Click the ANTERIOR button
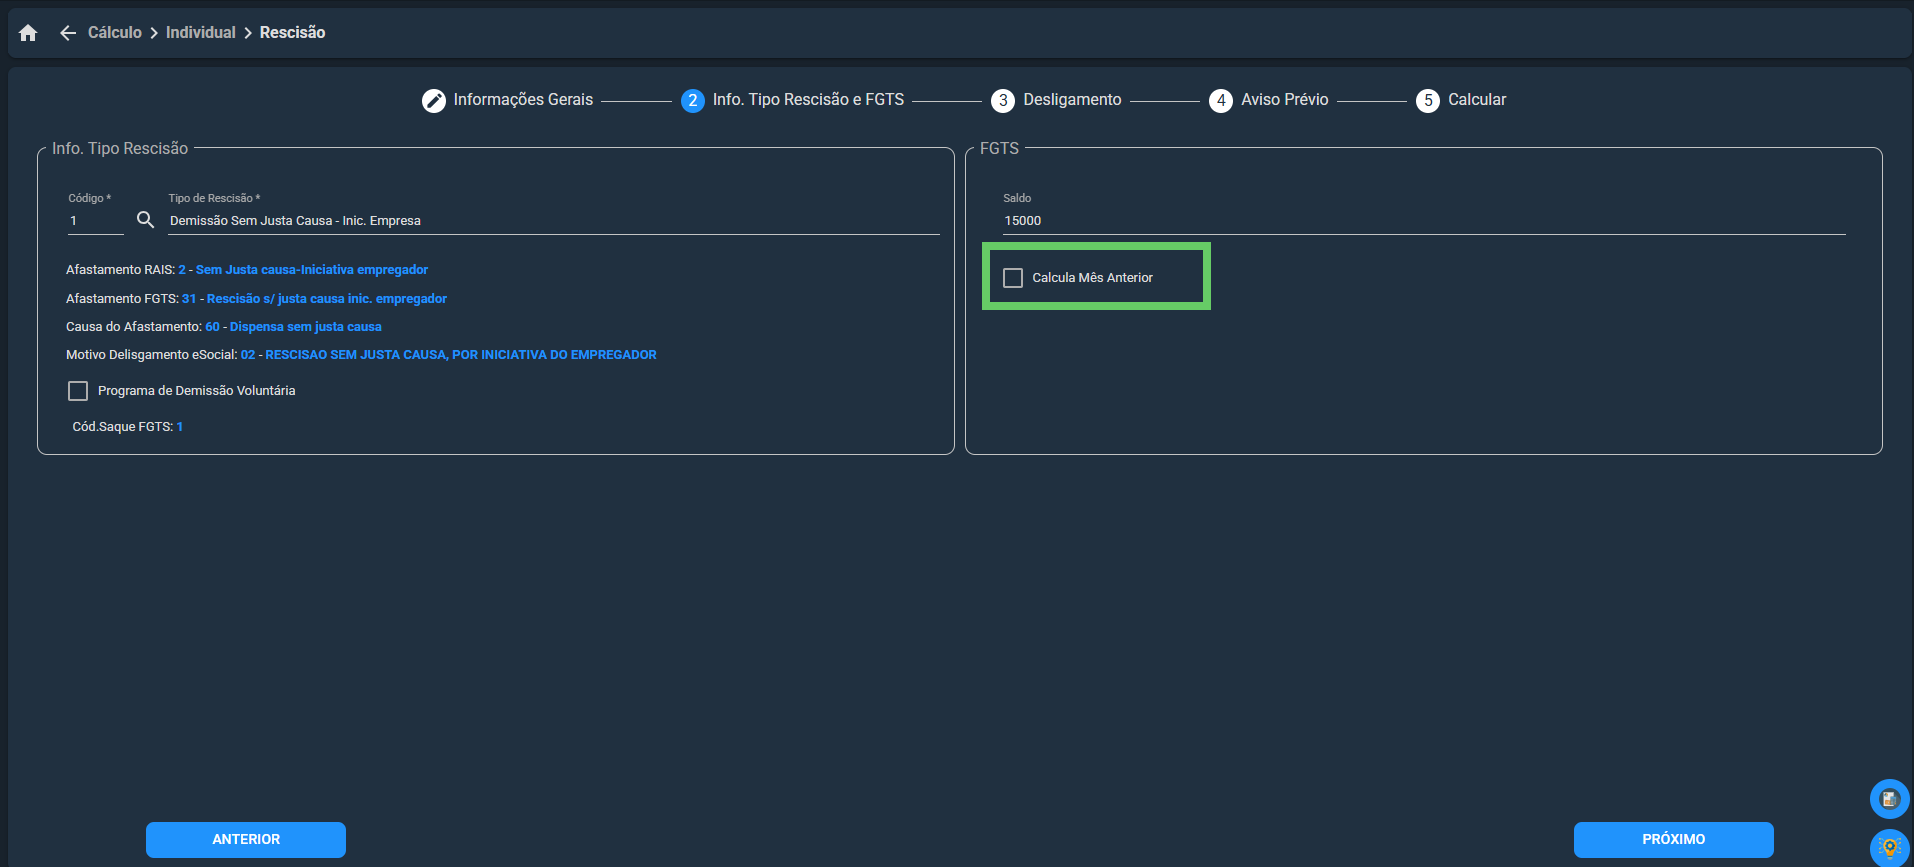 246,840
